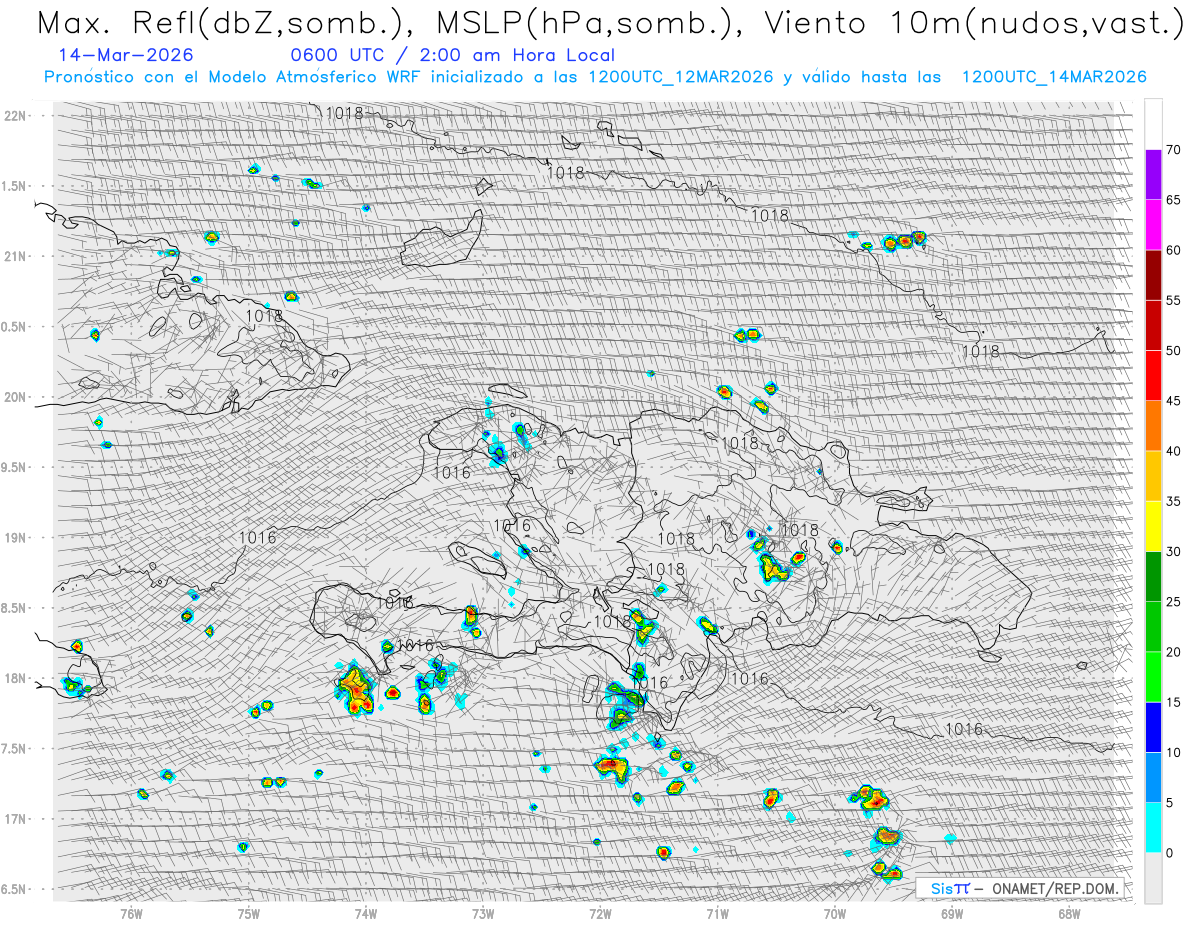Click the '8.5N' latitude label

pos(15,608)
